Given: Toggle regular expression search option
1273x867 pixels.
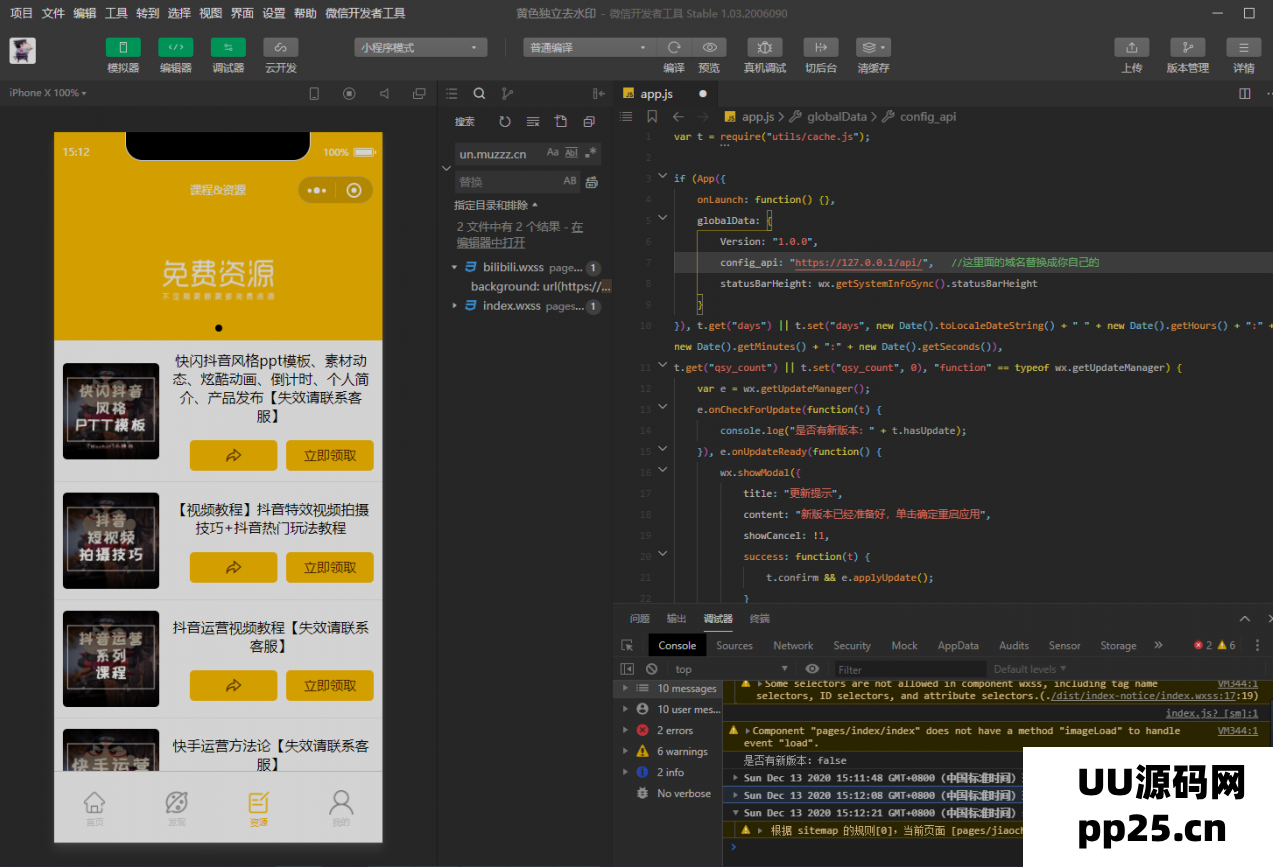Looking at the screenshot, I should [x=591, y=153].
